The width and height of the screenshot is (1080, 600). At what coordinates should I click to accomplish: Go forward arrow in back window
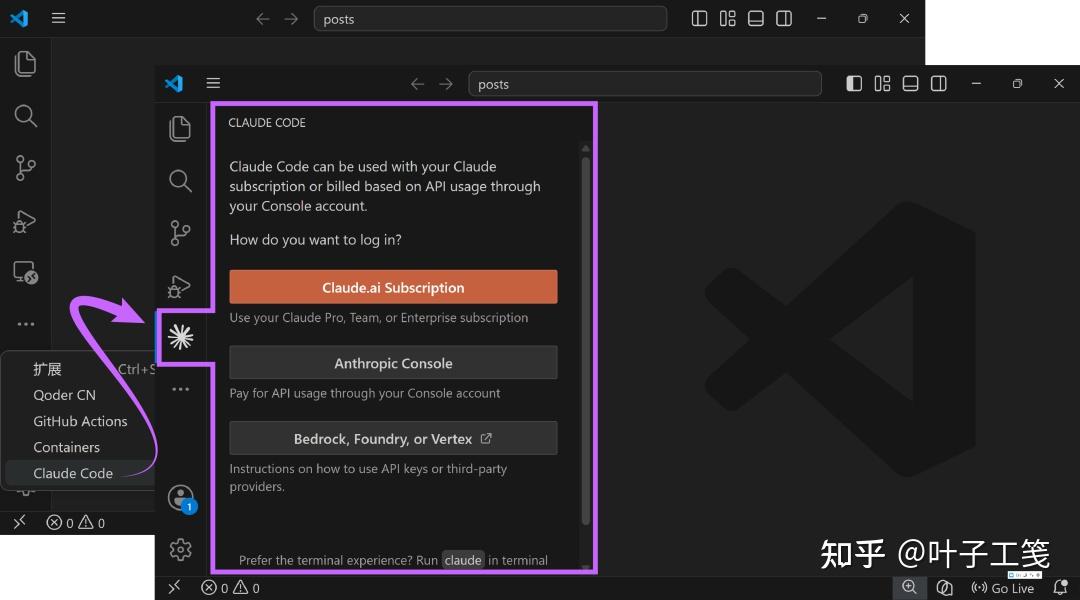291,19
